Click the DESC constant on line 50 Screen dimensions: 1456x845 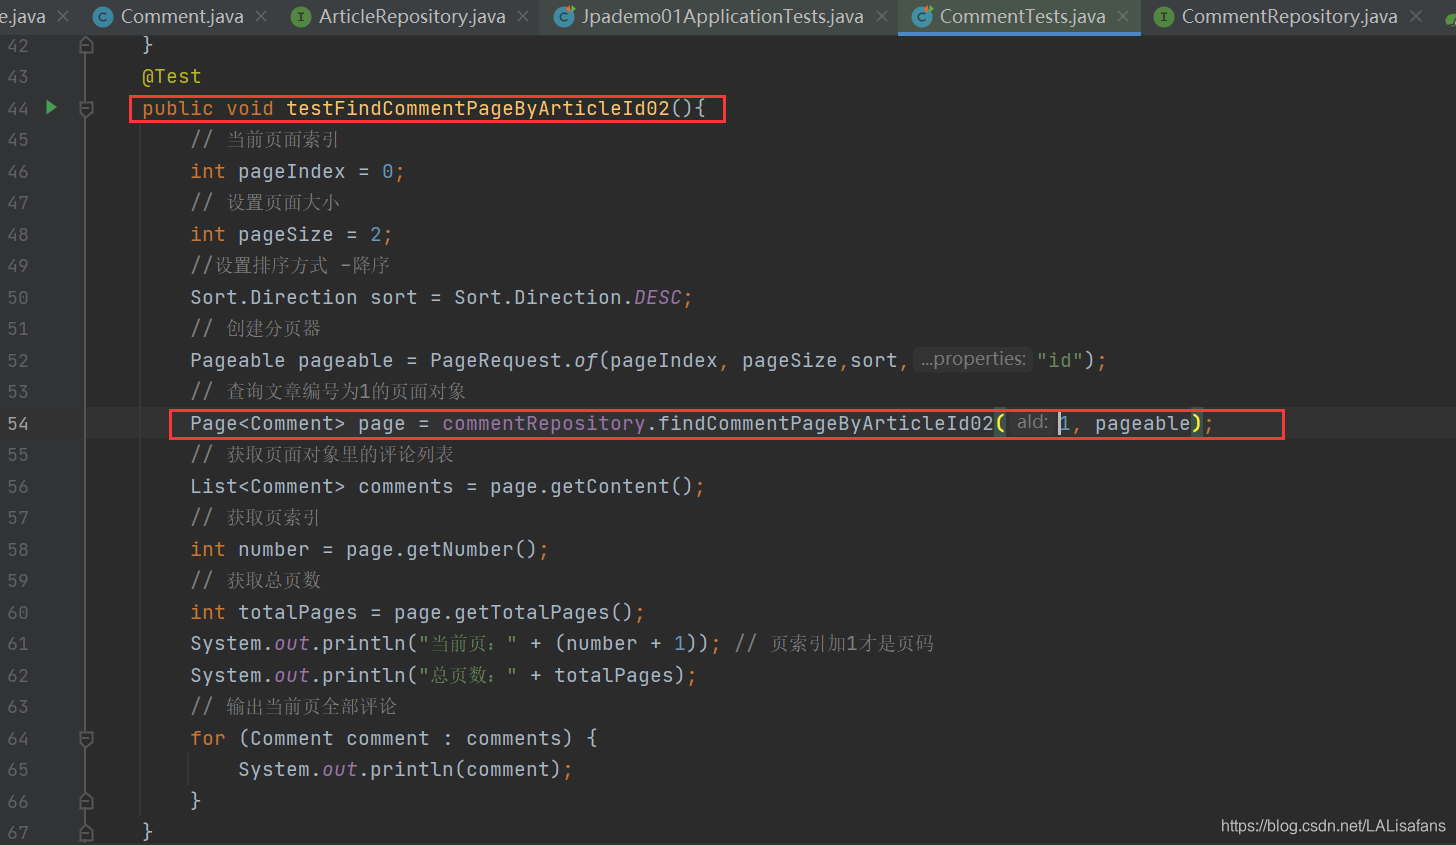[x=657, y=297]
